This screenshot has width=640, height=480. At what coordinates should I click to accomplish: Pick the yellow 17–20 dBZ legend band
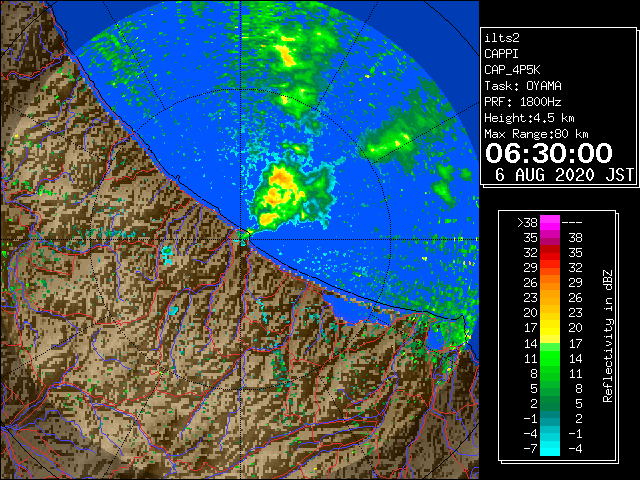(550, 328)
